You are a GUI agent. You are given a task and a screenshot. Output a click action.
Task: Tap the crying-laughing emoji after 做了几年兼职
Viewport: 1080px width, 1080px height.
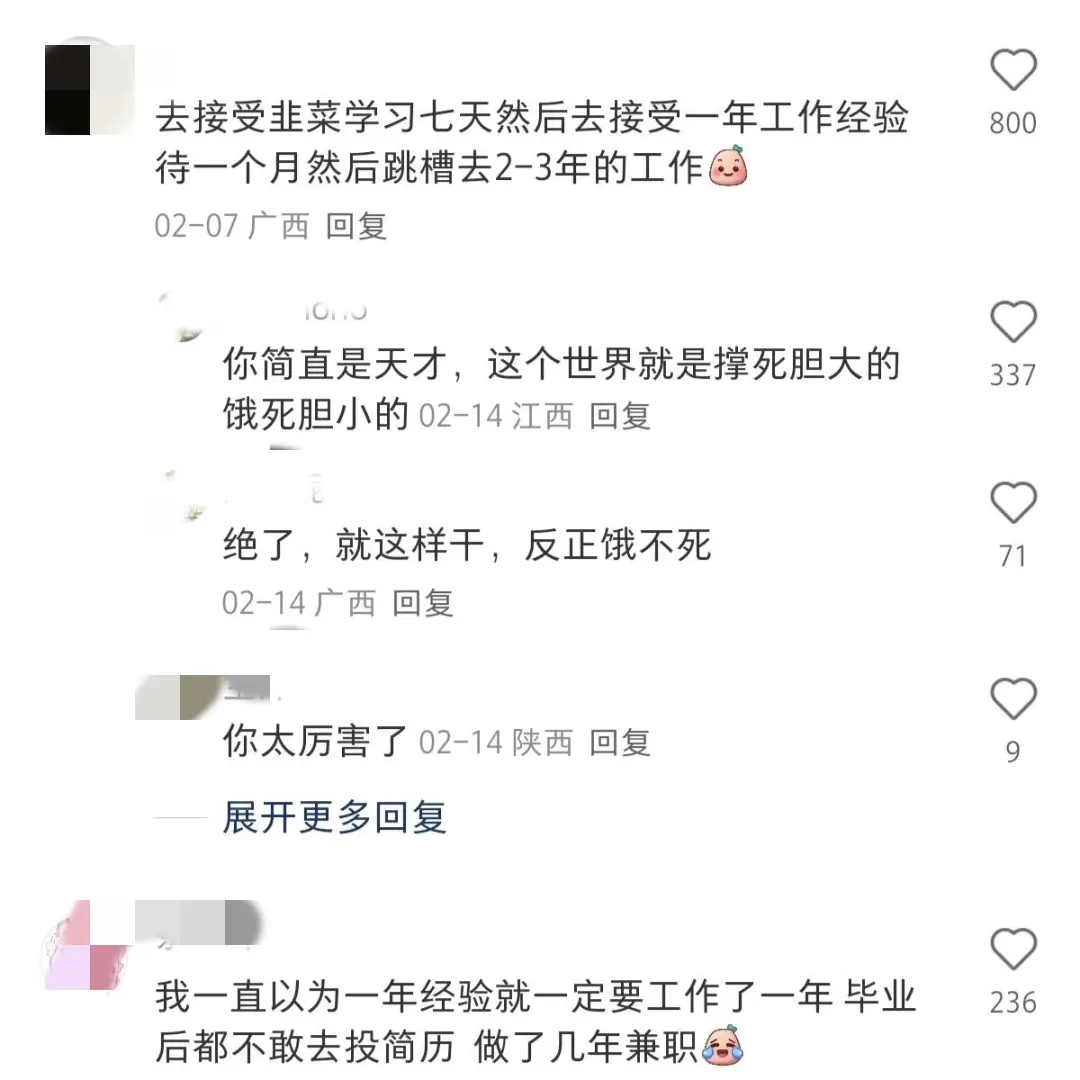coord(723,1046)
